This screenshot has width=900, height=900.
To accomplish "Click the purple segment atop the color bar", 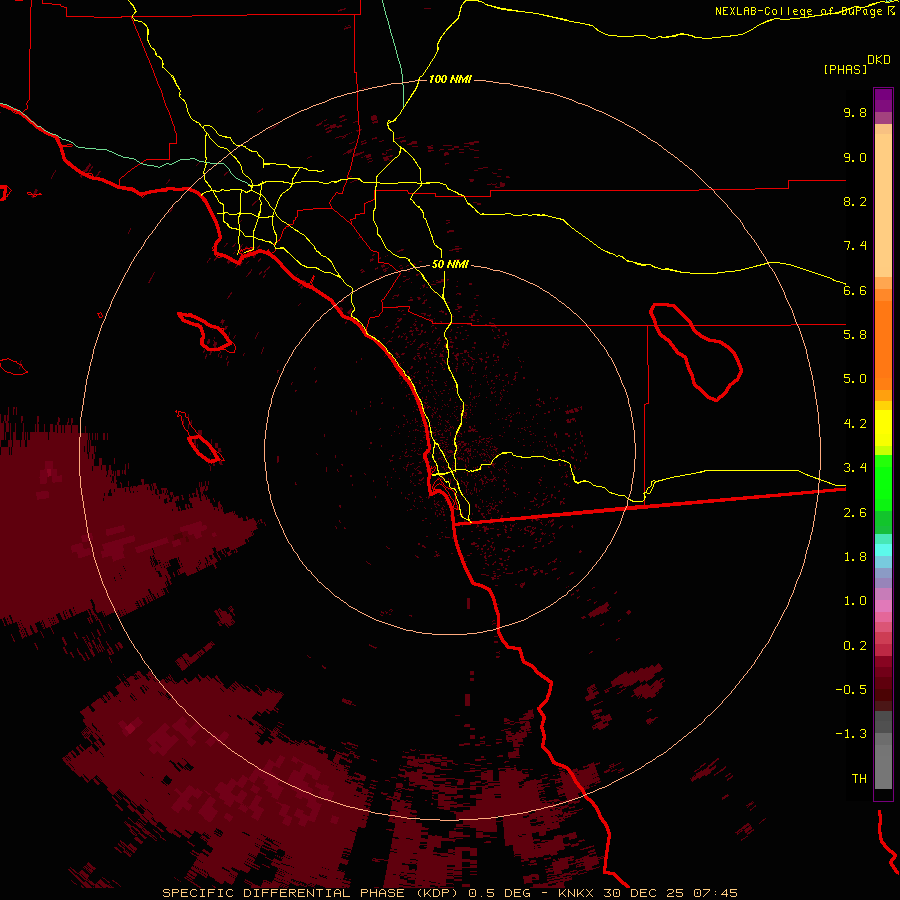I will [x=883, y=100].
